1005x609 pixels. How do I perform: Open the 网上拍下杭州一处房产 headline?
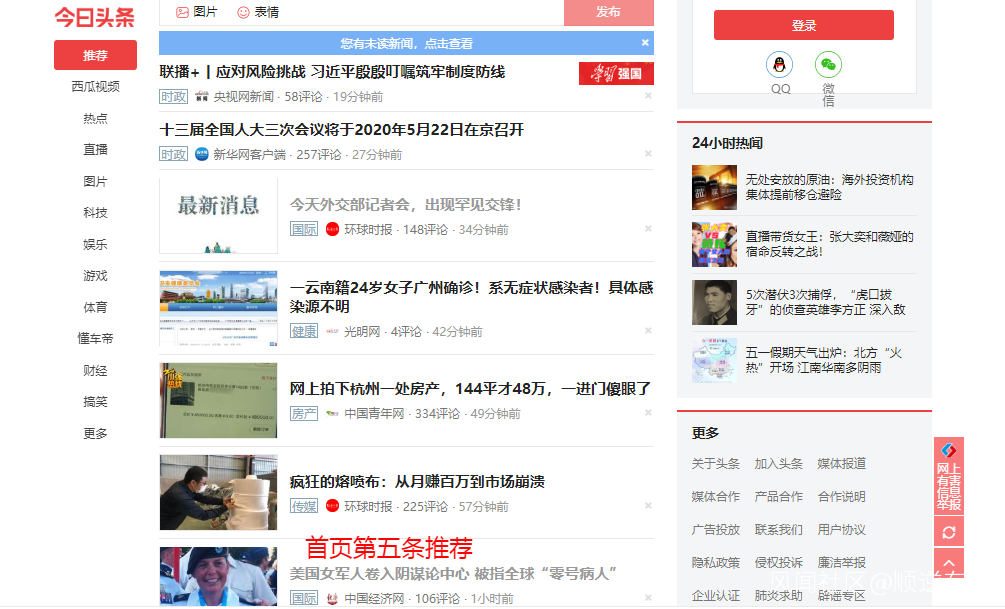pos(470,389)
